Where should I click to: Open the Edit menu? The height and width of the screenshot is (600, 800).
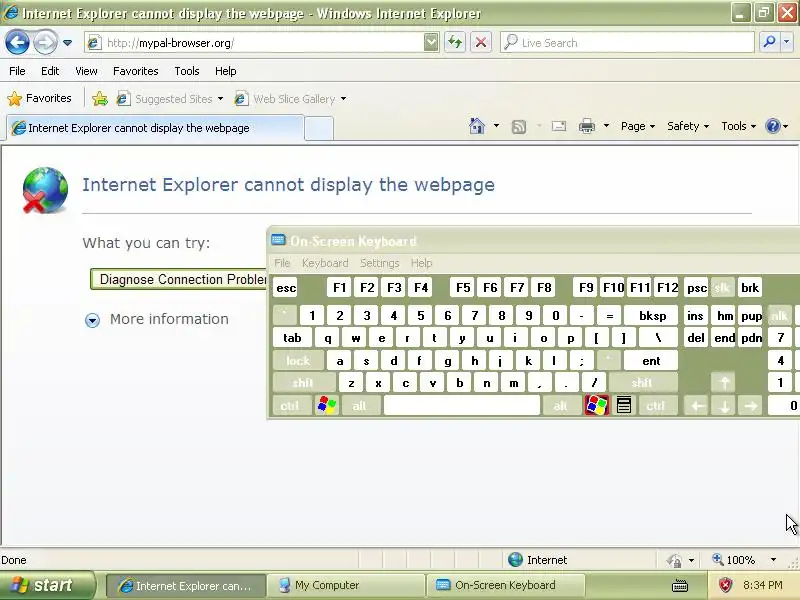[x=50, y=71]
